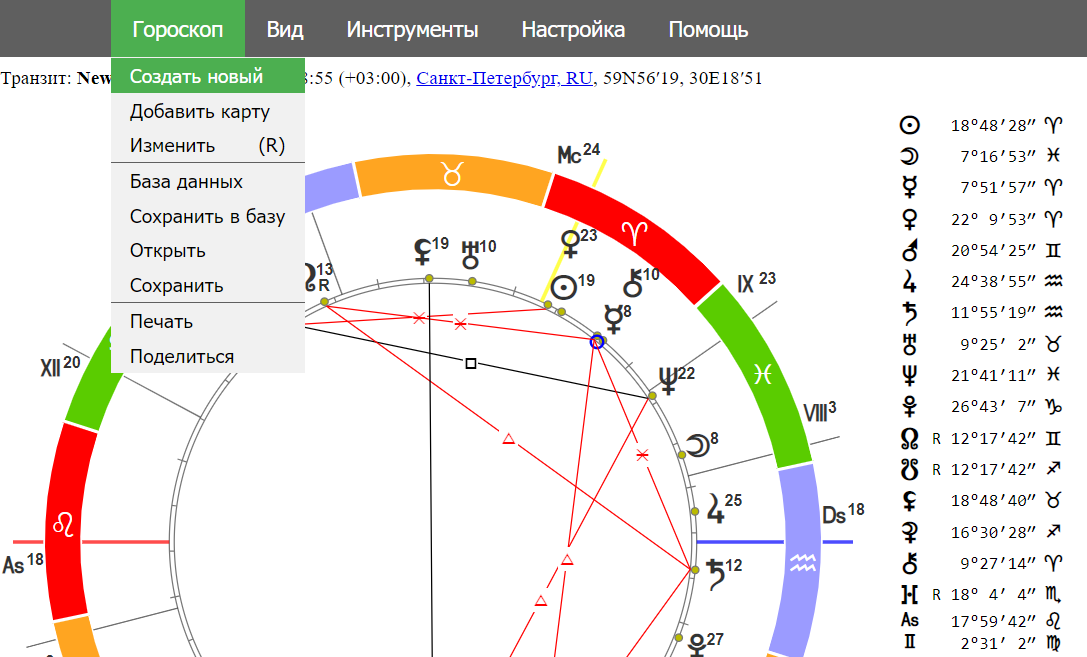The width and height of the screenshot is (1087, 657).
Task: Click Sun position 18°48′28″
Action: (x=993, y=125)
